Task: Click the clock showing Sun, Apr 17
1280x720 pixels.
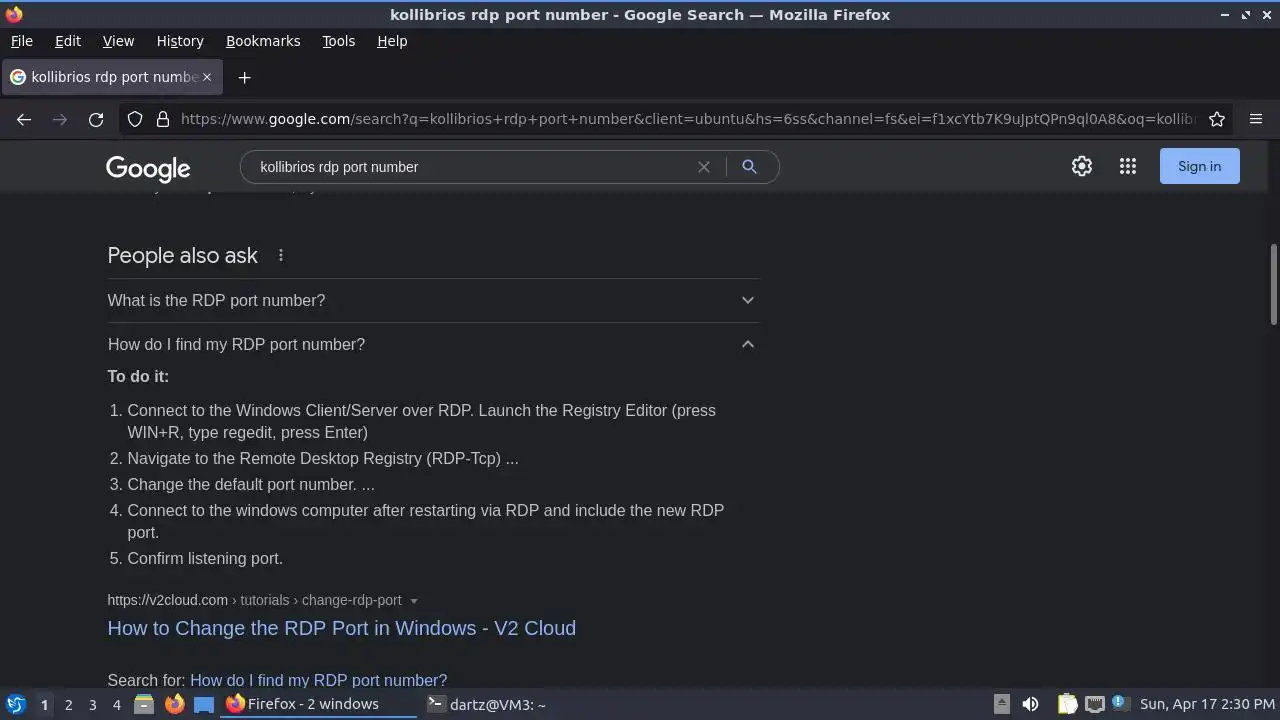Action: [x=1207, y=704]
